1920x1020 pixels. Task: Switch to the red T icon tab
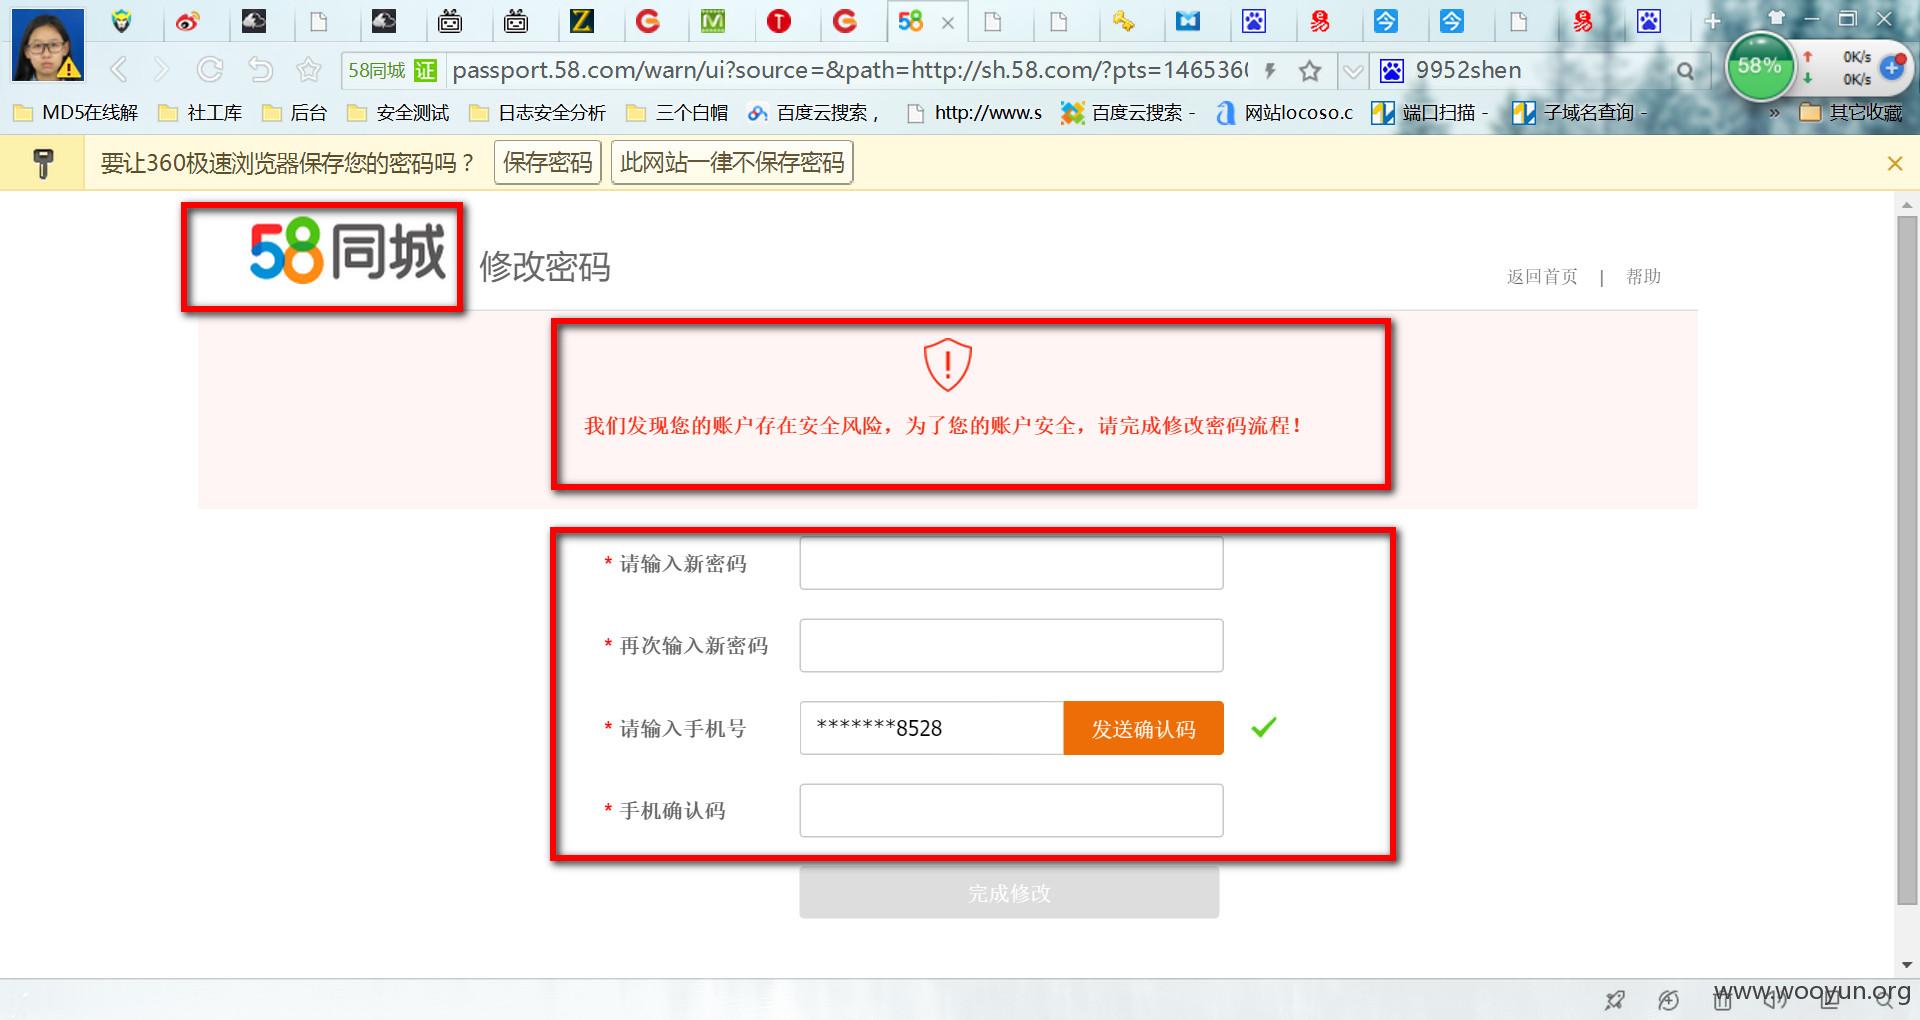point(779,21)
